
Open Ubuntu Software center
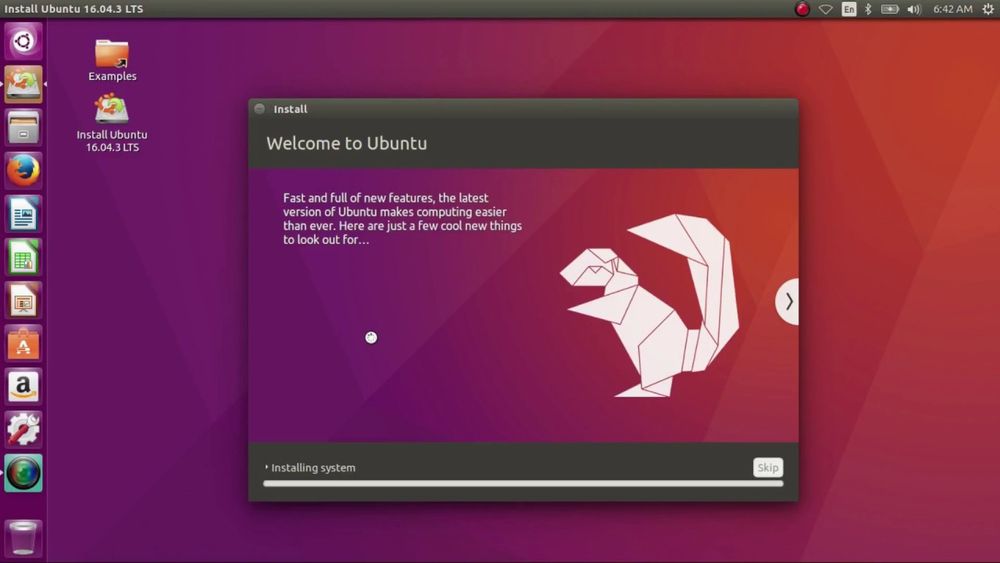tap(24, 343)
